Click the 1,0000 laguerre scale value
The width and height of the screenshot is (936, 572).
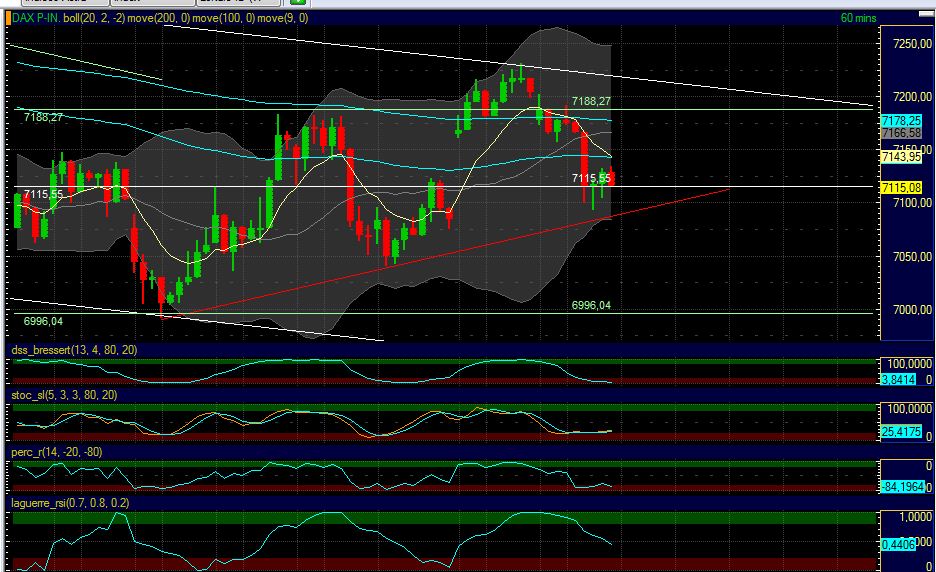[x=915, y=517]
